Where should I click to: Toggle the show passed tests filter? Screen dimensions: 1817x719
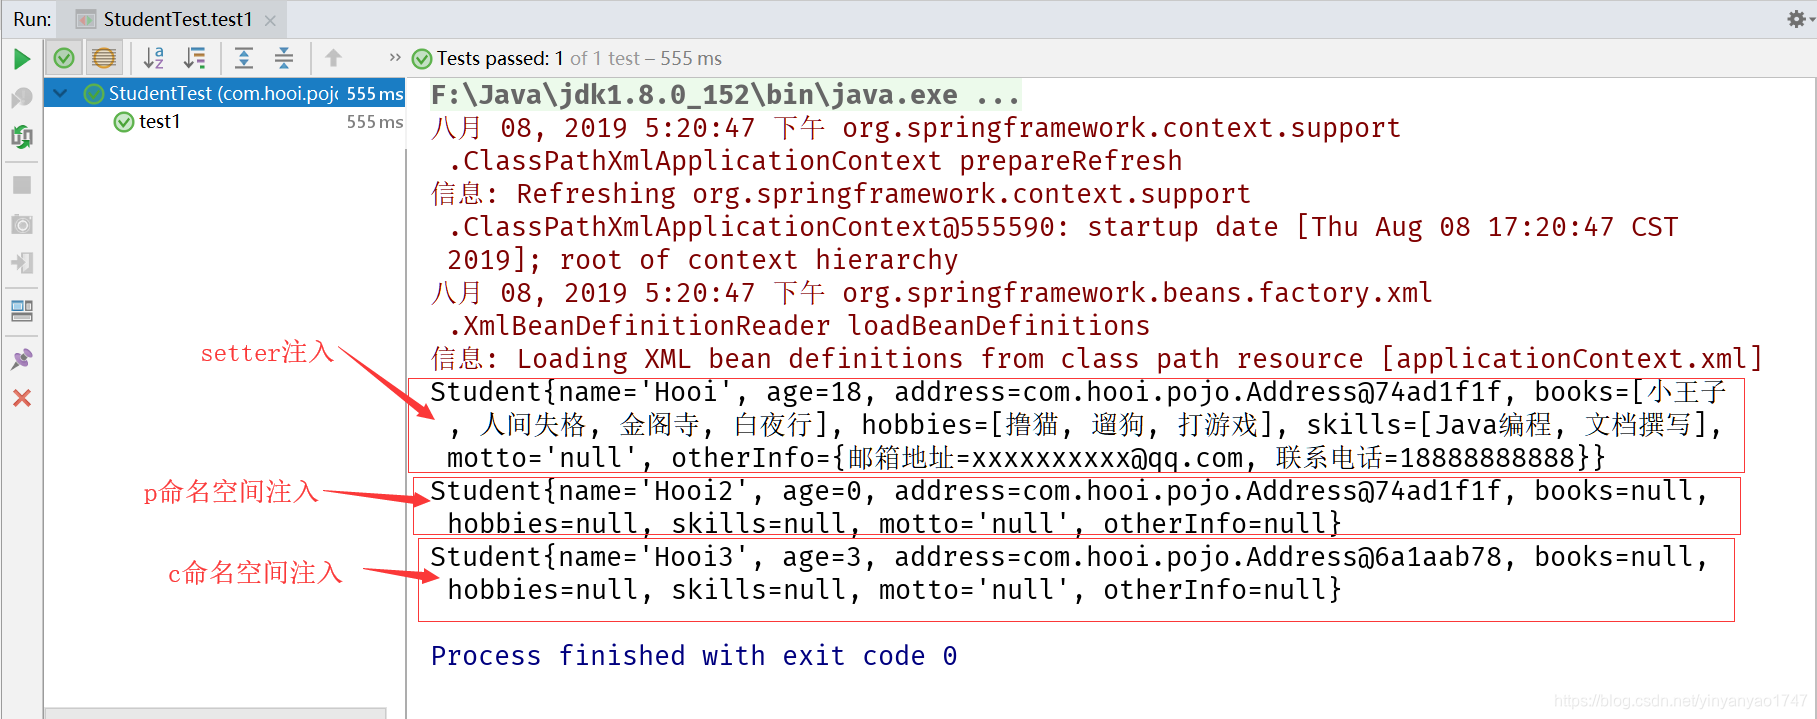[x=64, y=58]
